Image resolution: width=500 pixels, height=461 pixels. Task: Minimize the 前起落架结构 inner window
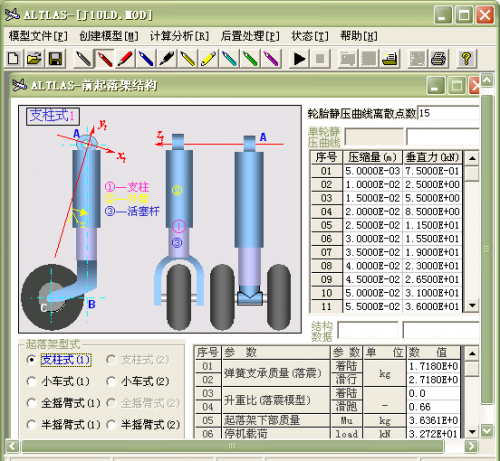tap(435, 86)
